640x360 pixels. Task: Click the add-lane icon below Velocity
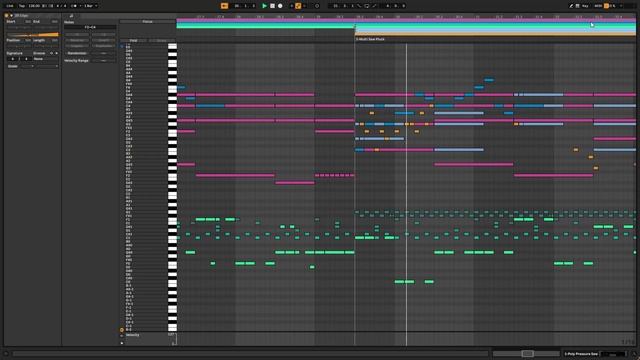point(122,343)
